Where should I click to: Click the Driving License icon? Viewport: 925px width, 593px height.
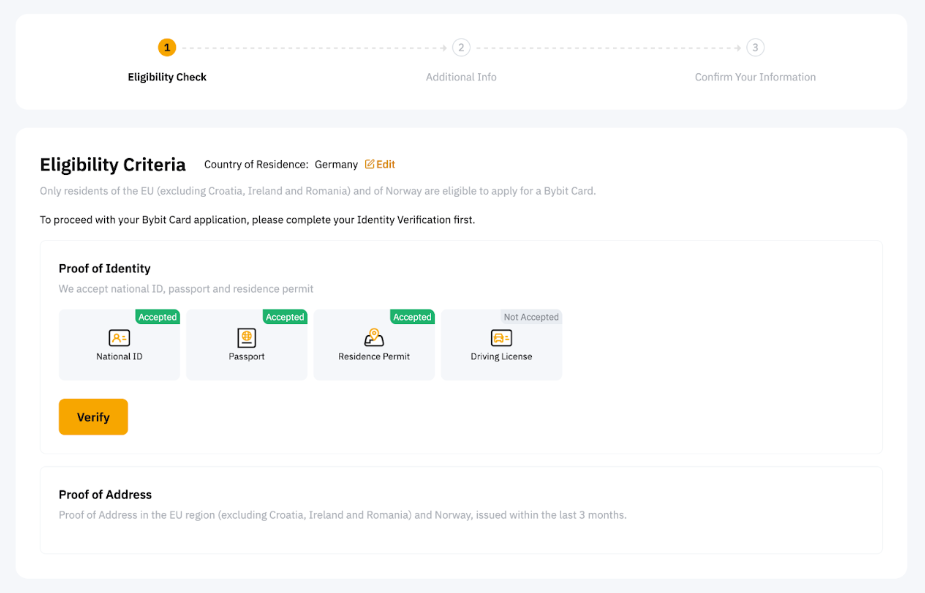point(501,338)
